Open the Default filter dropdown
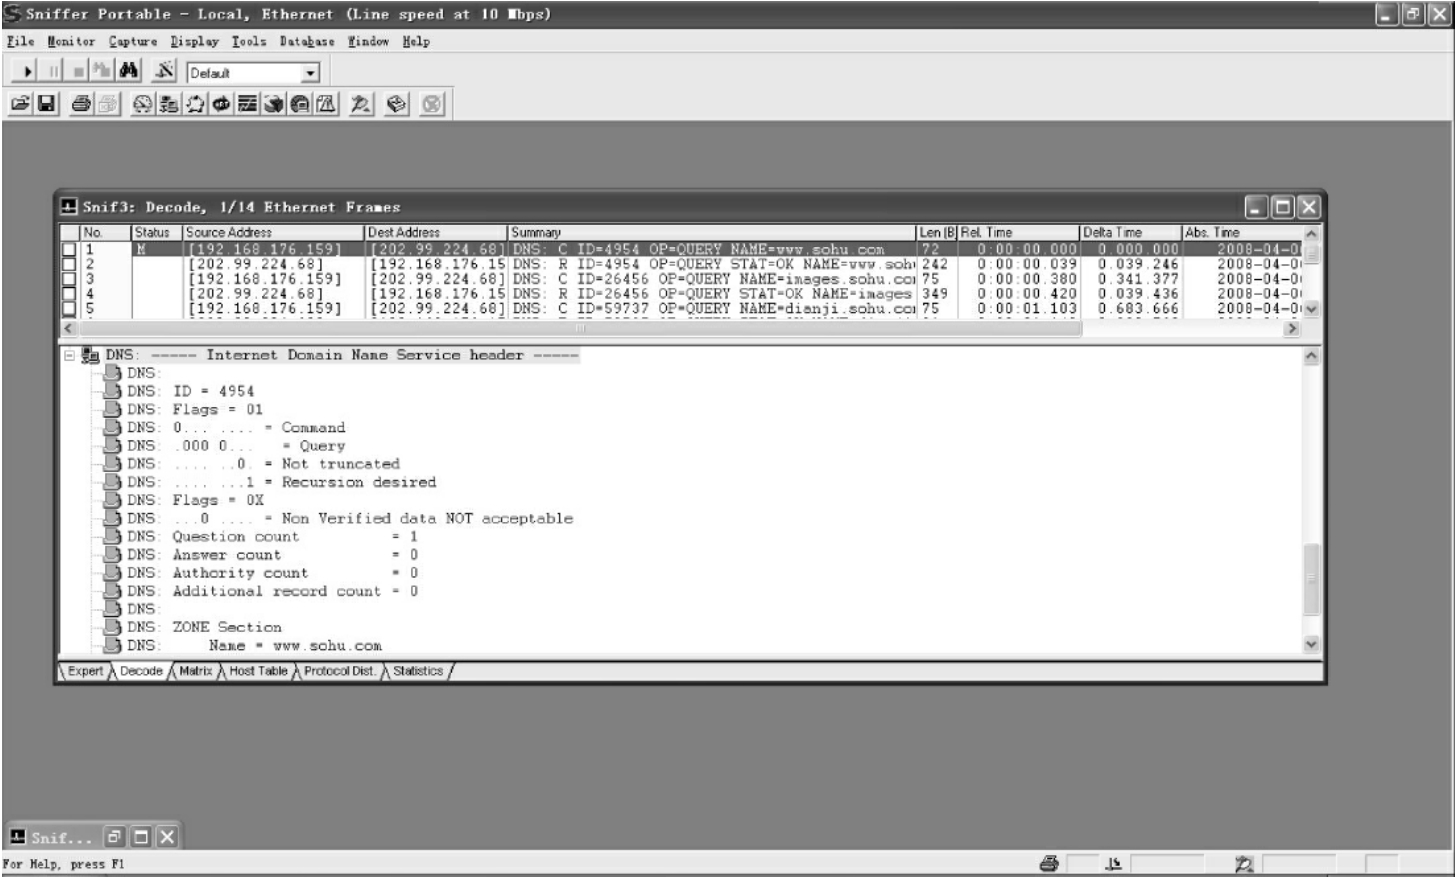Image resolution: width=1455 pixels, height=877 pixels. click(x=310, y=73)
